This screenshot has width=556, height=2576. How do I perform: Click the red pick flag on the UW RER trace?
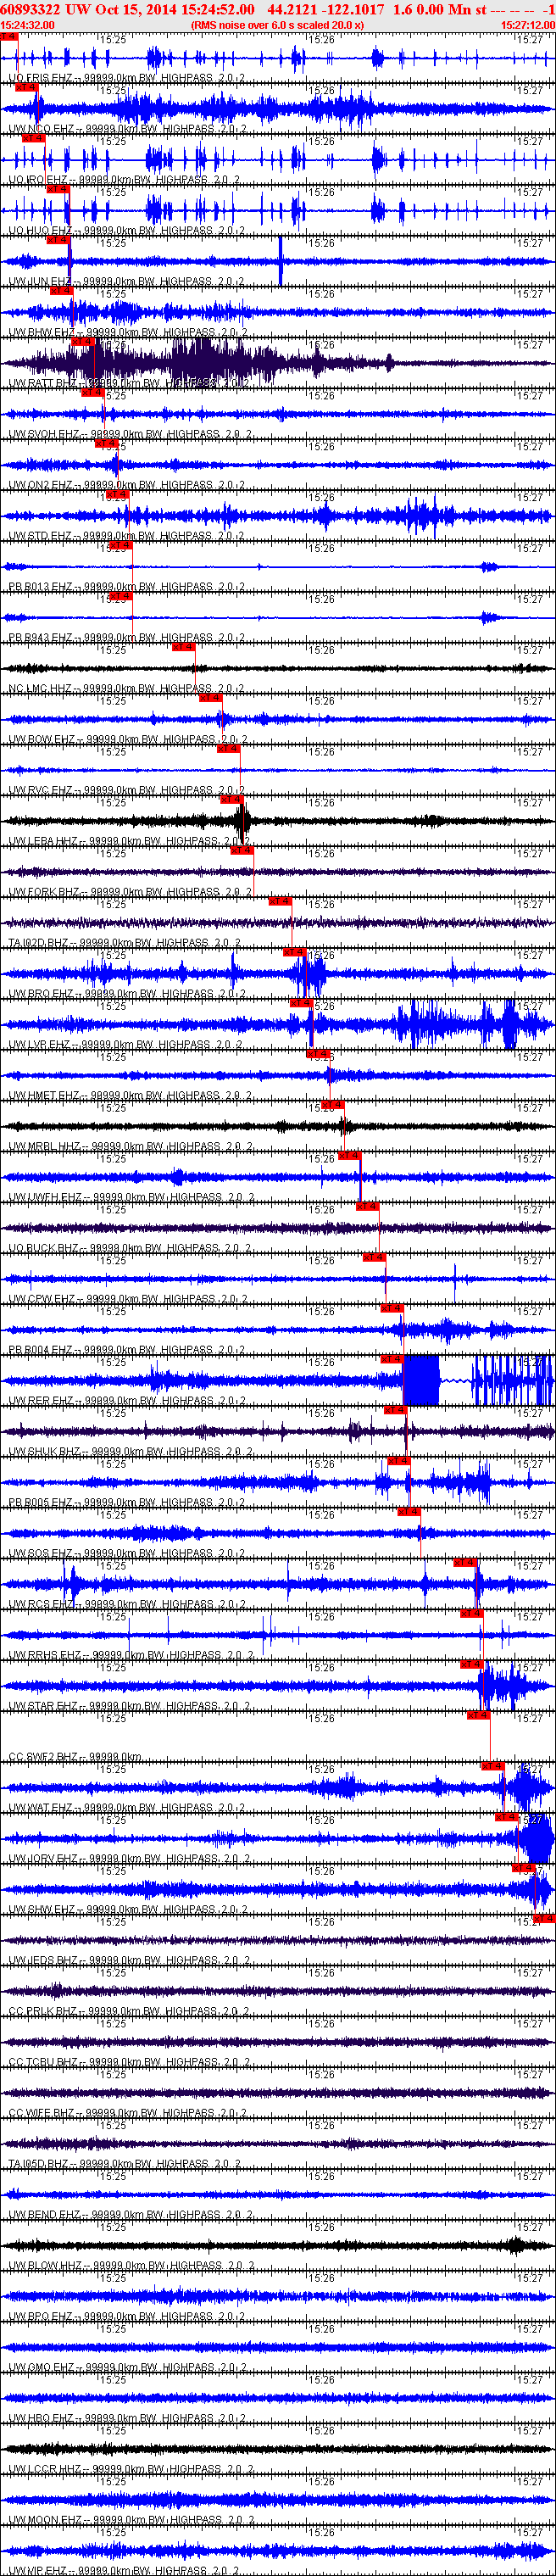391,1359
